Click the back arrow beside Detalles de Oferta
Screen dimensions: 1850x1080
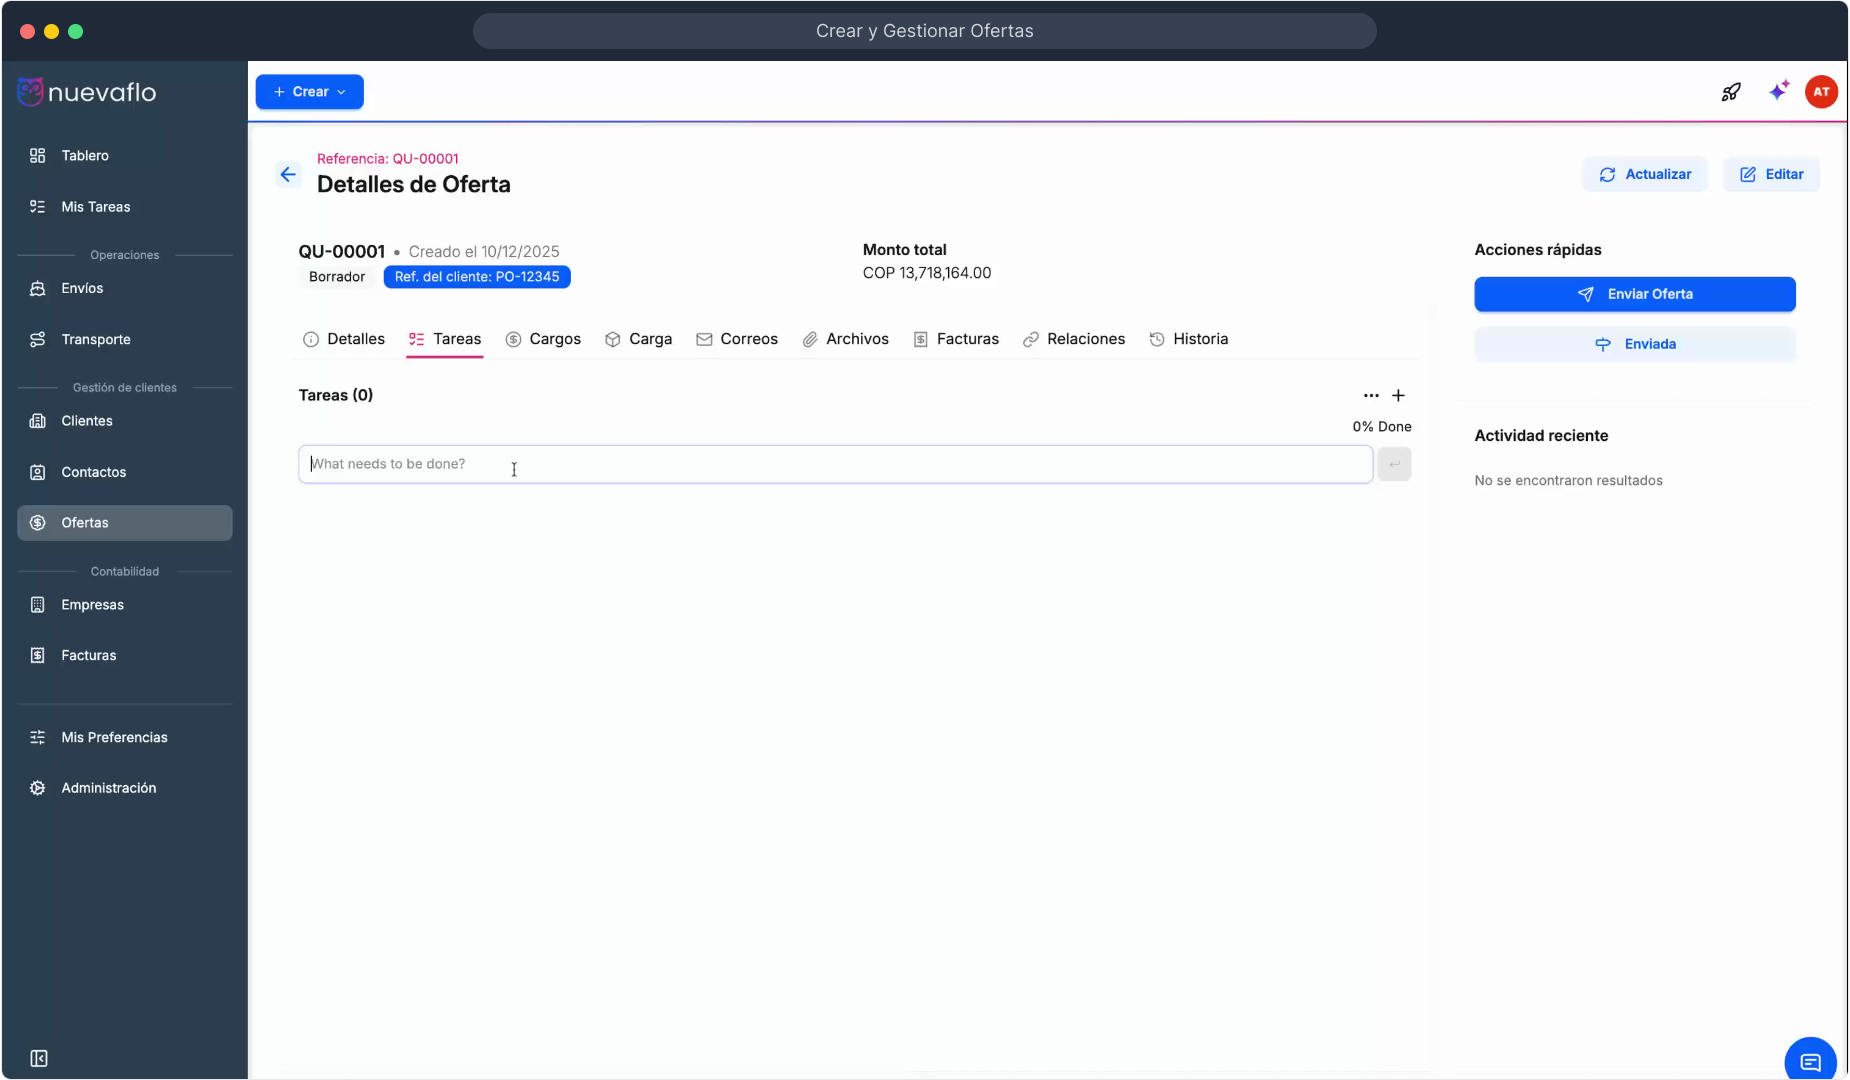click(x=288, y=175)
